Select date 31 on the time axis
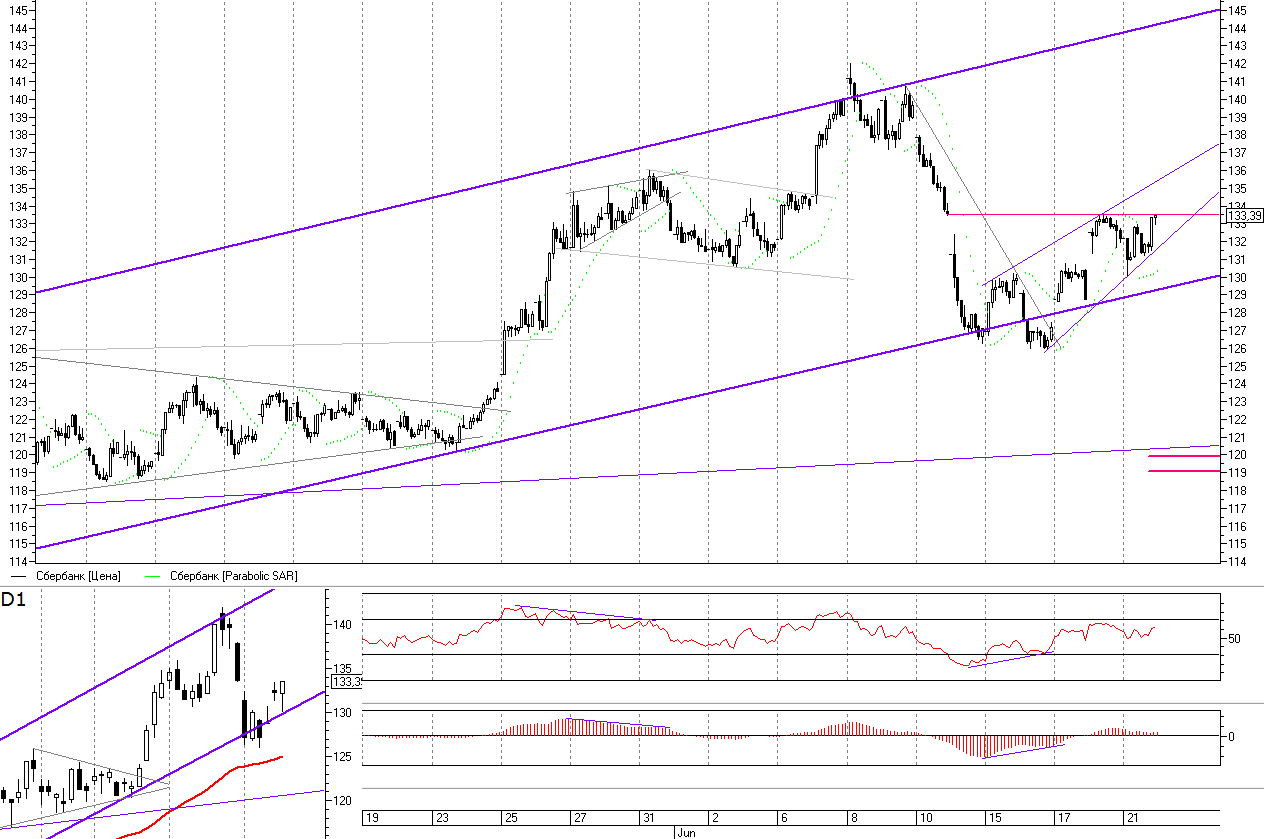The image size is (1264, 839). (x=649, y=818)
